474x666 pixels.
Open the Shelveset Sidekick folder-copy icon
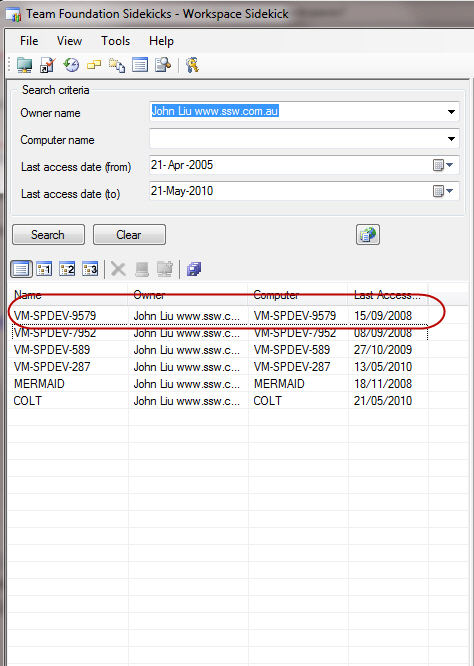coord(117,65)
